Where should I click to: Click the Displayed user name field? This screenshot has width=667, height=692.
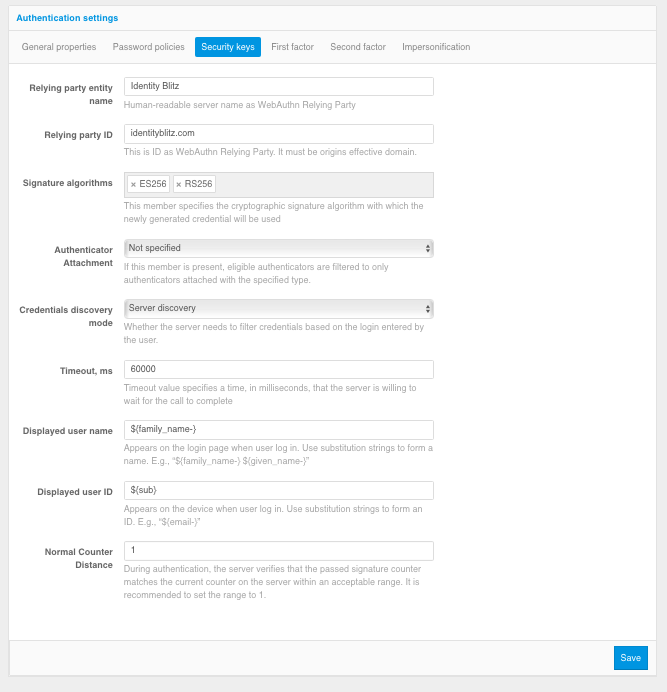(279, 430)
